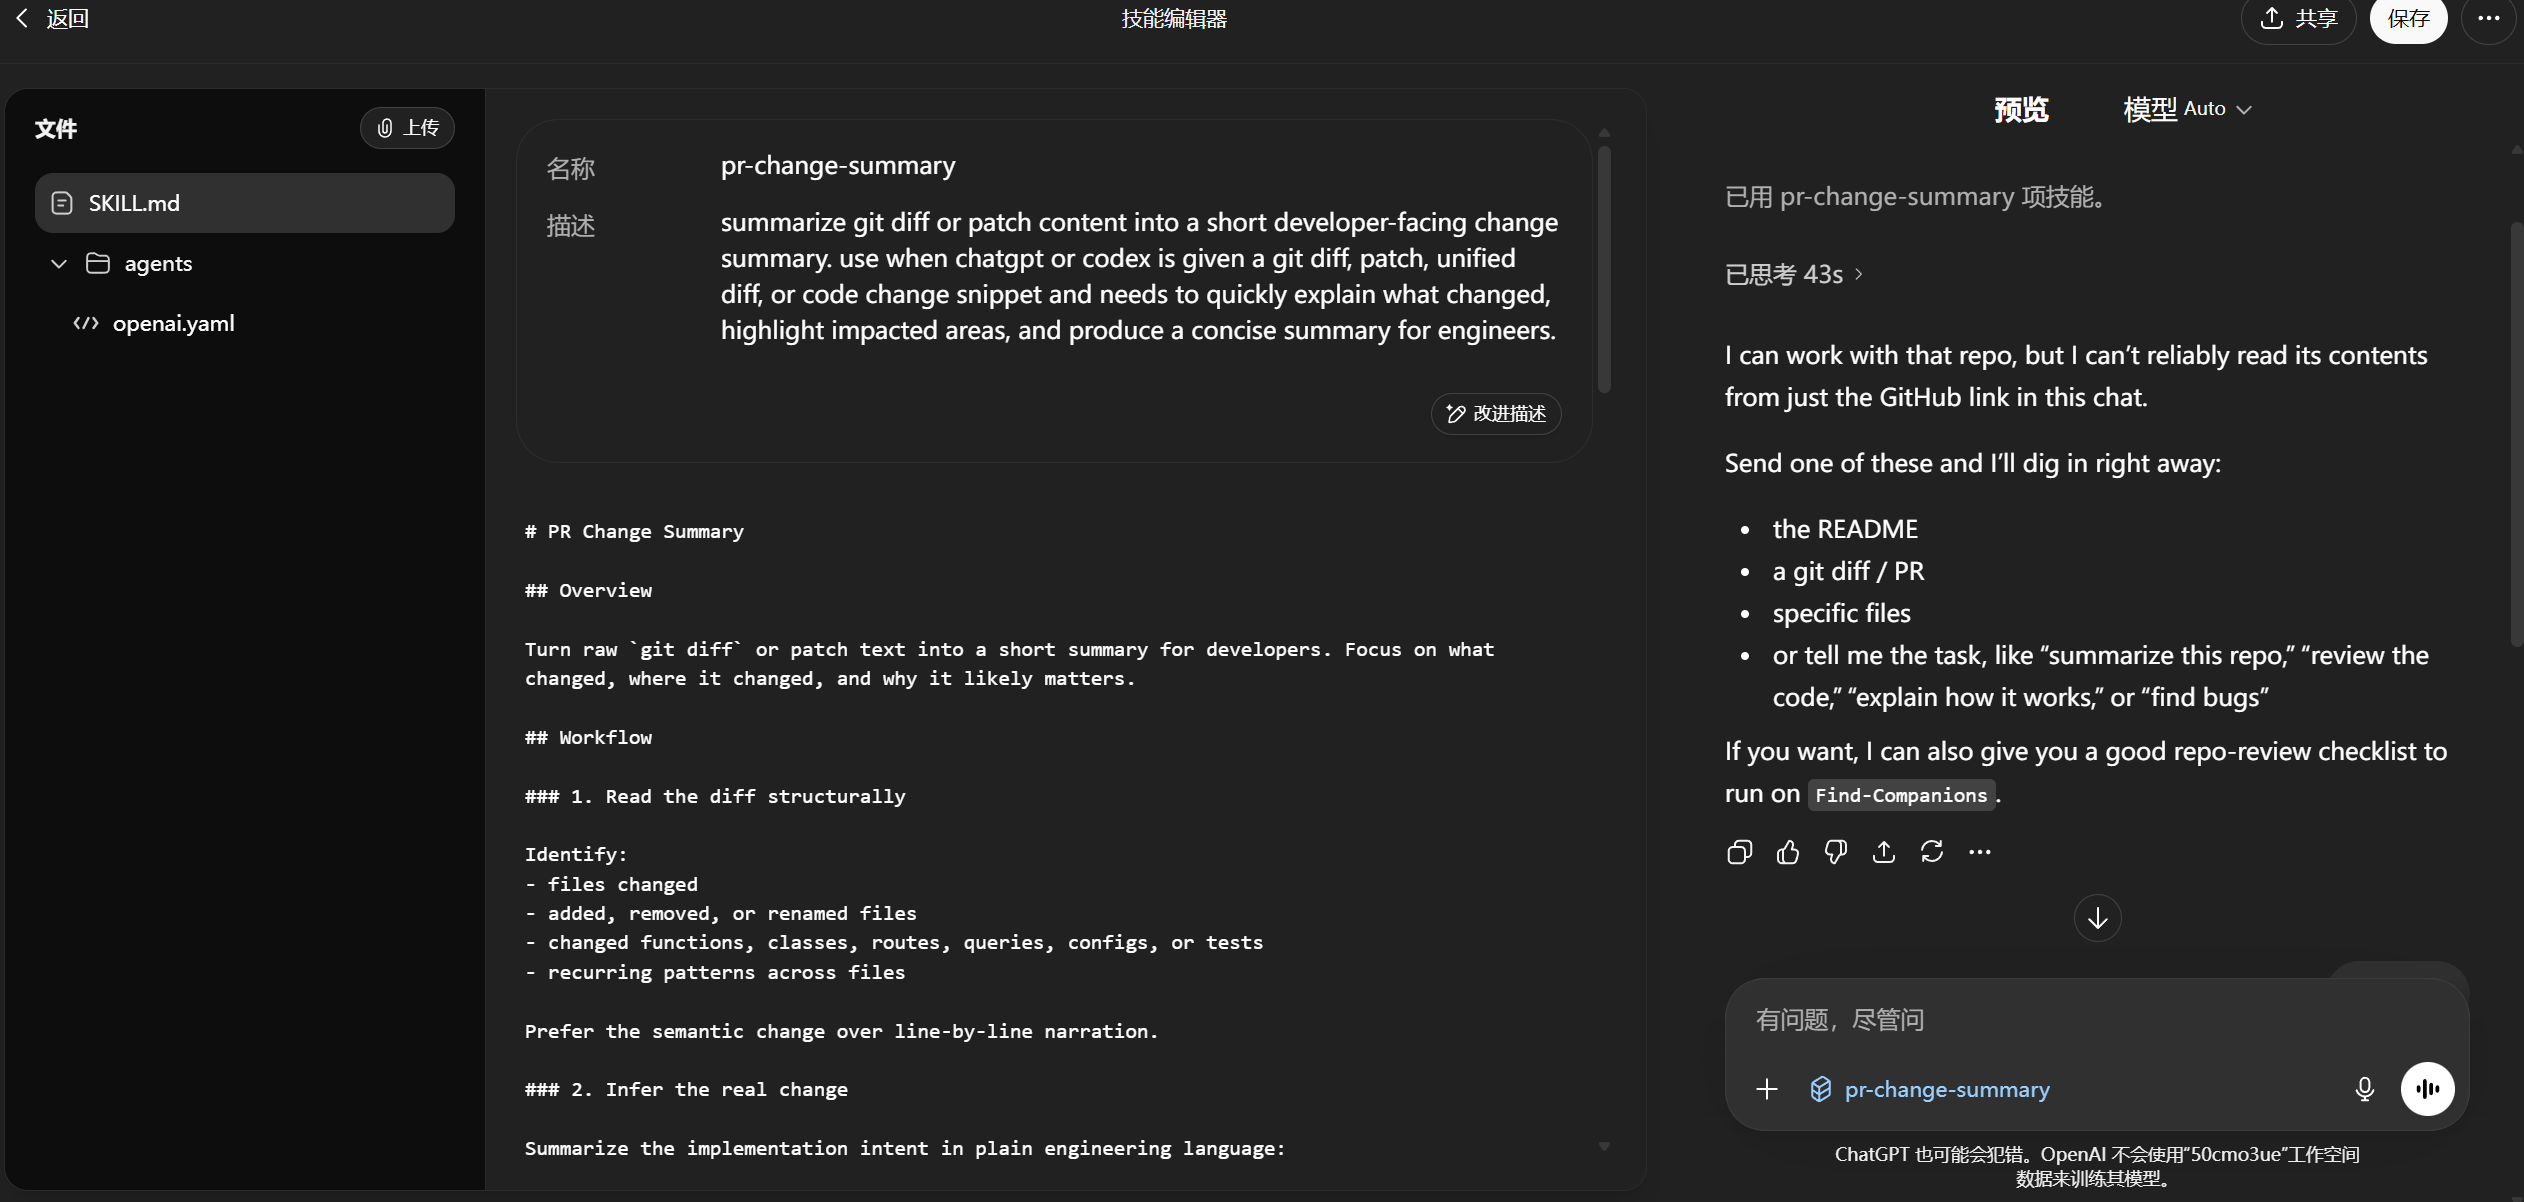
Task: Collapse the agents folder
Action: 59,264
